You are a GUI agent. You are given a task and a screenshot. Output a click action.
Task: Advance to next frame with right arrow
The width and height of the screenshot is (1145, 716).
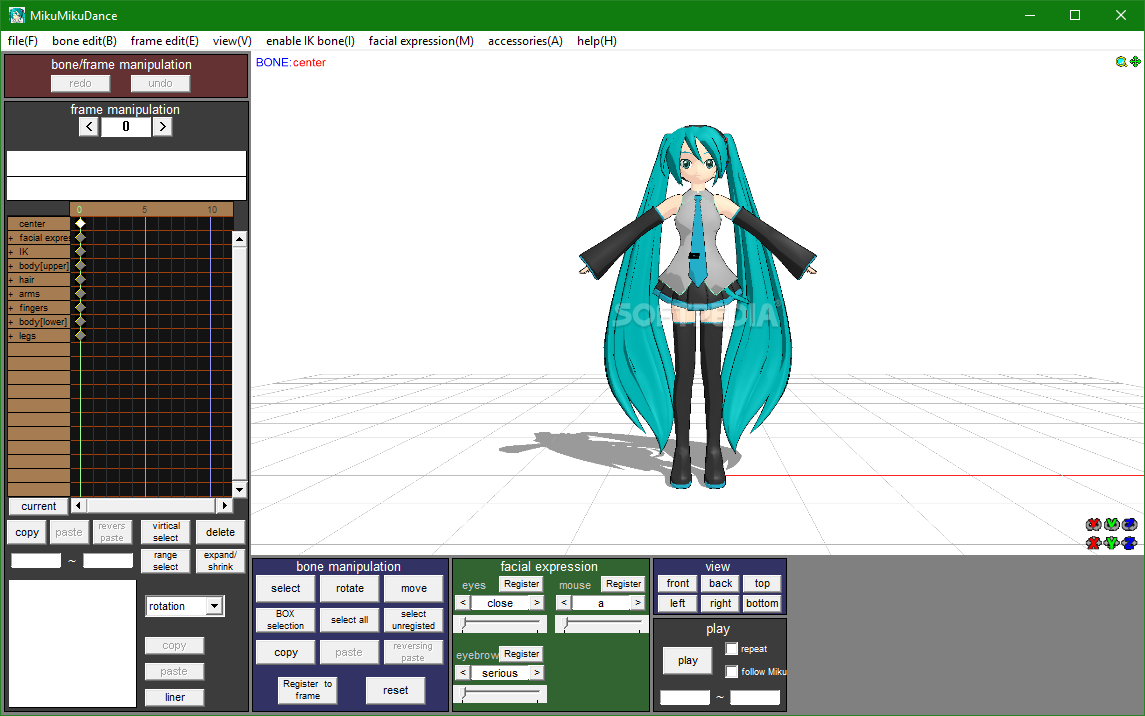point(162,126)
